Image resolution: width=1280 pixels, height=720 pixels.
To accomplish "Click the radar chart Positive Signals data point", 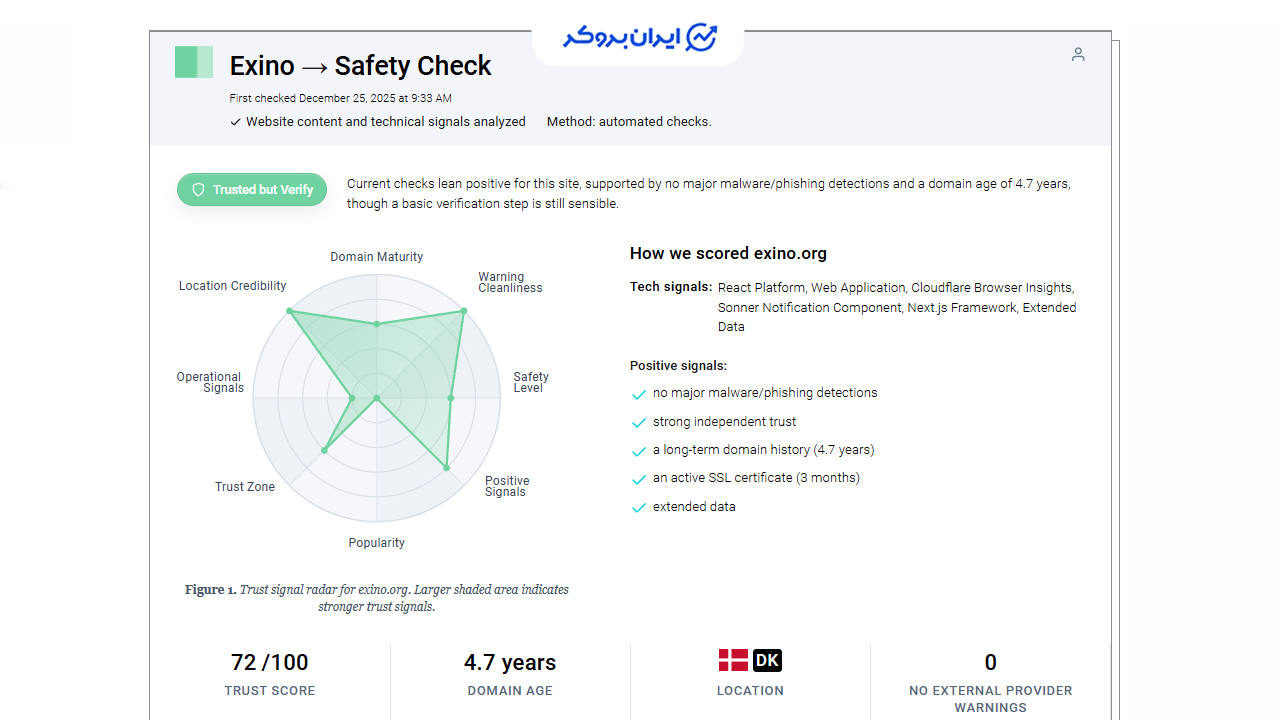I will point(446,467).
